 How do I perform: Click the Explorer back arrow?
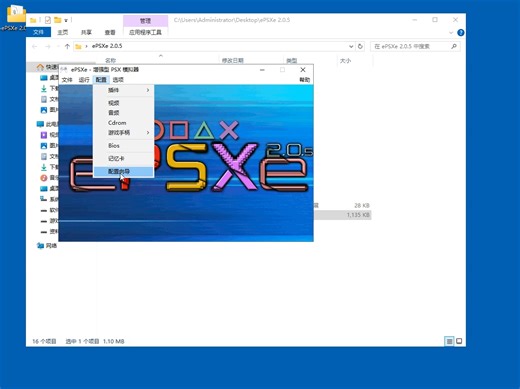click(35, 46)
